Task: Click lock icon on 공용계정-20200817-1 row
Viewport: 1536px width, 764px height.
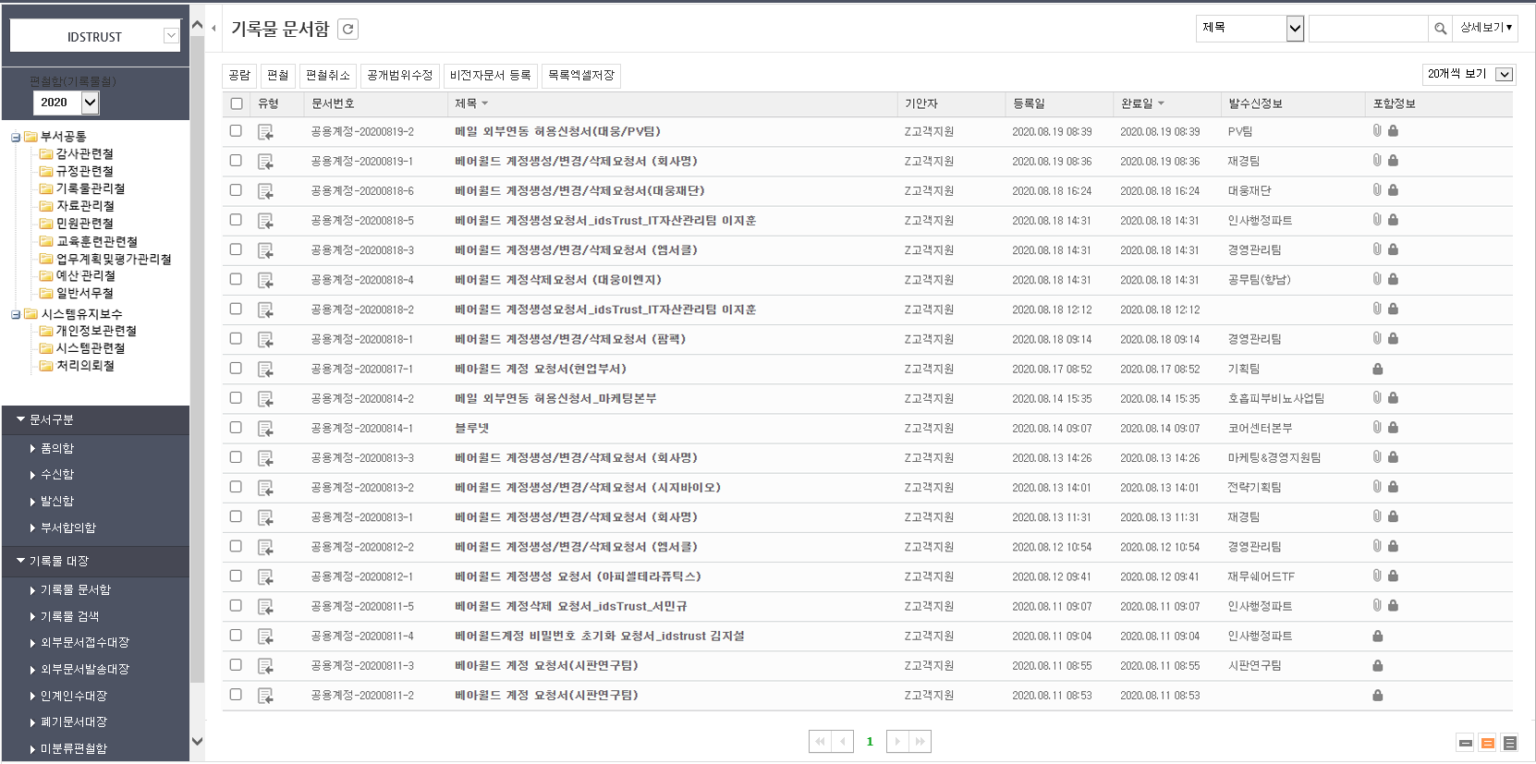Action: (x=1378, y=369)
